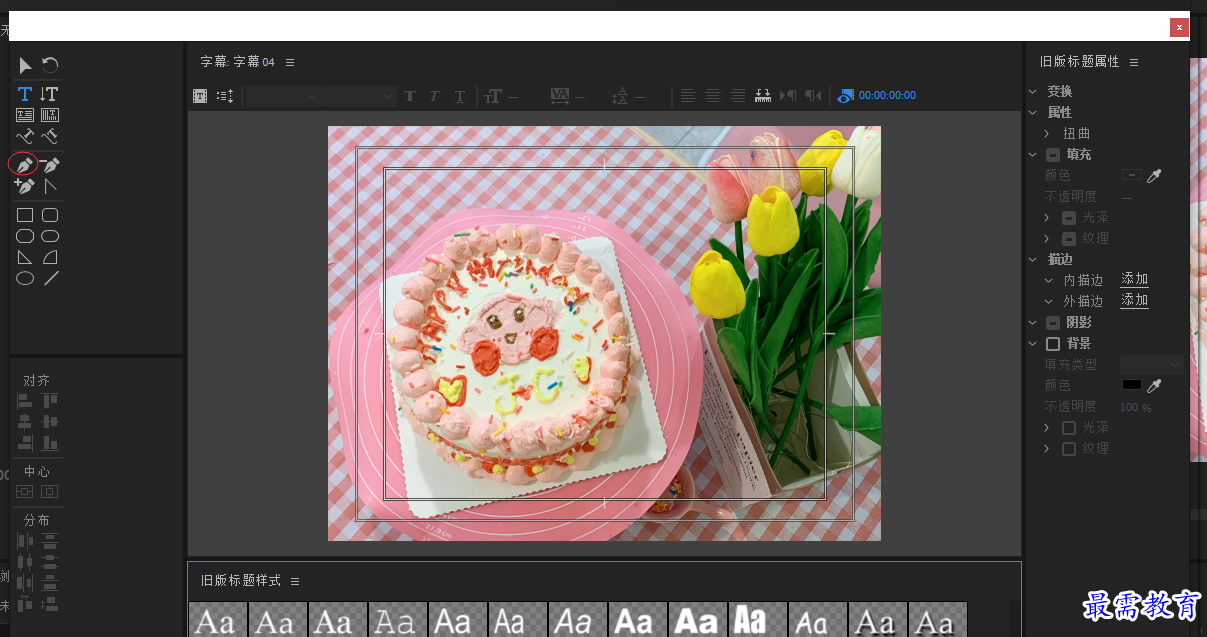
Task: Toggle fill 光泽 (Sheen) checkbox
Action: tap(1069, 217)
